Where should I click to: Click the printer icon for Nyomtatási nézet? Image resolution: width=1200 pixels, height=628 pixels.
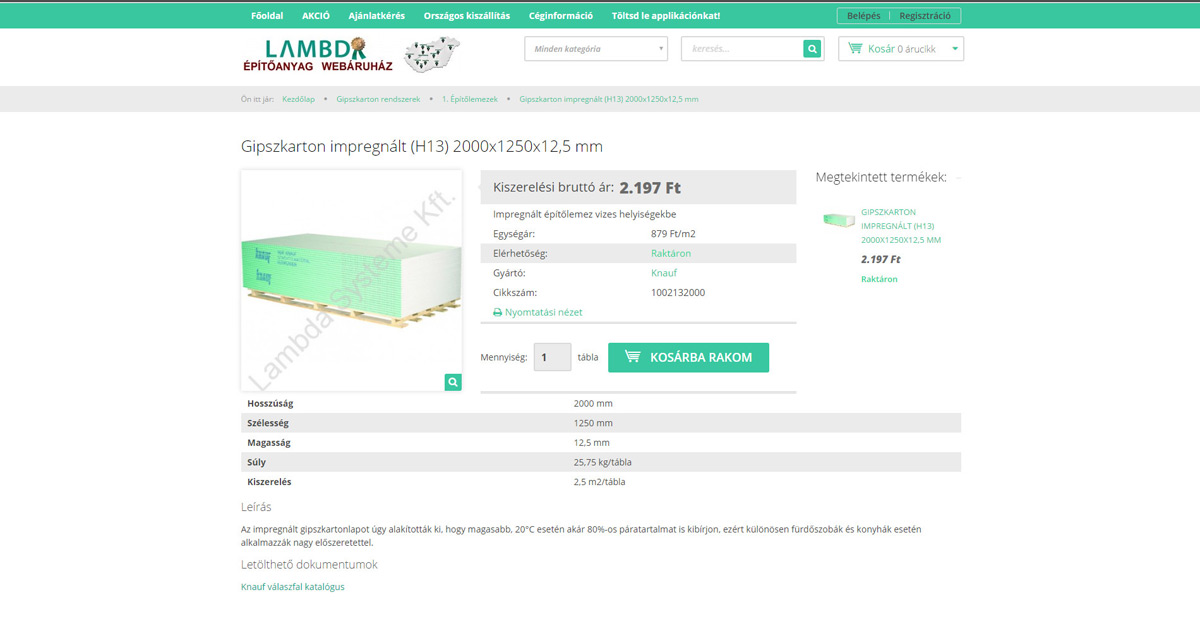(x=498, y=312)
